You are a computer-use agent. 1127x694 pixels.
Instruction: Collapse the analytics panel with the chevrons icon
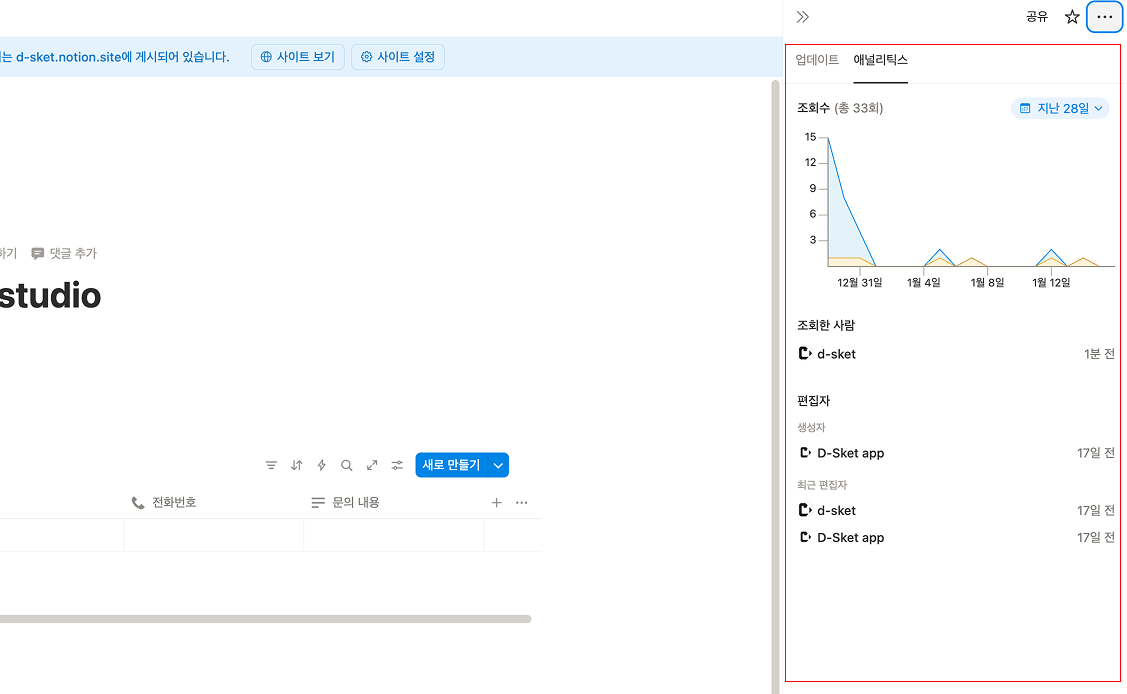tap(803, 16)
